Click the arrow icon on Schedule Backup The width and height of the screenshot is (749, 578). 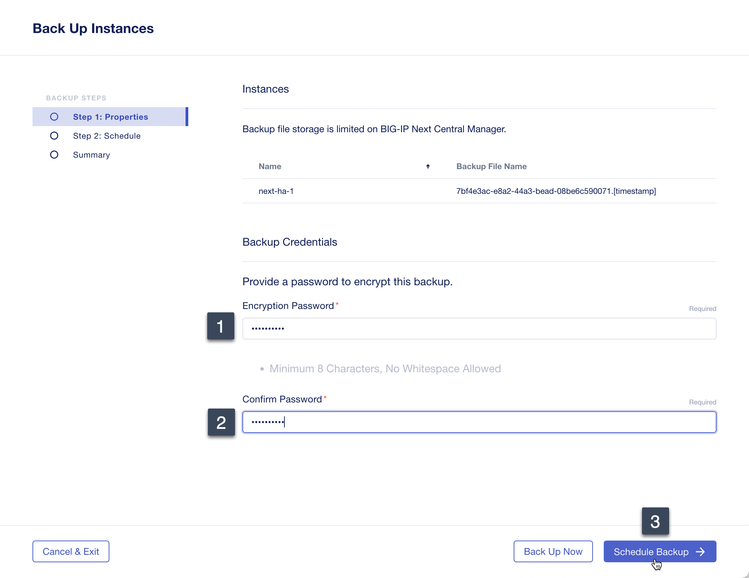[701, 552]
